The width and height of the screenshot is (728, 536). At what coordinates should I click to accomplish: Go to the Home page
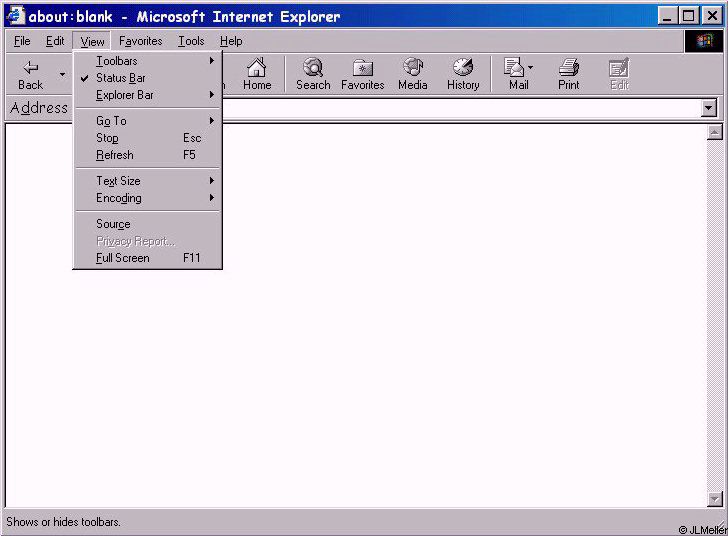click(257, 74)
